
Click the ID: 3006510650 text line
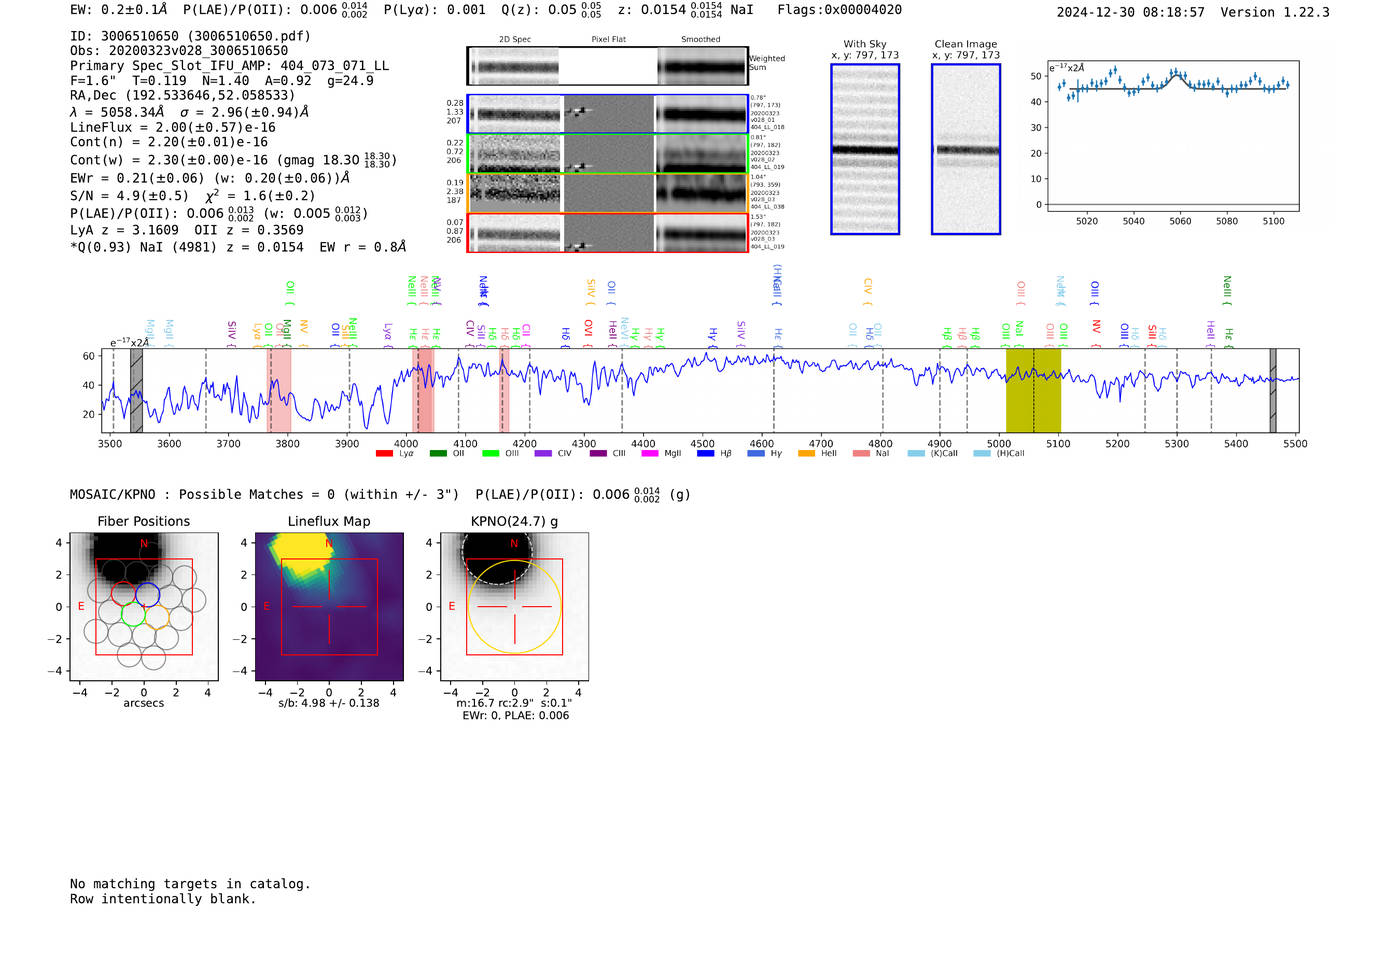pos(190,36)
